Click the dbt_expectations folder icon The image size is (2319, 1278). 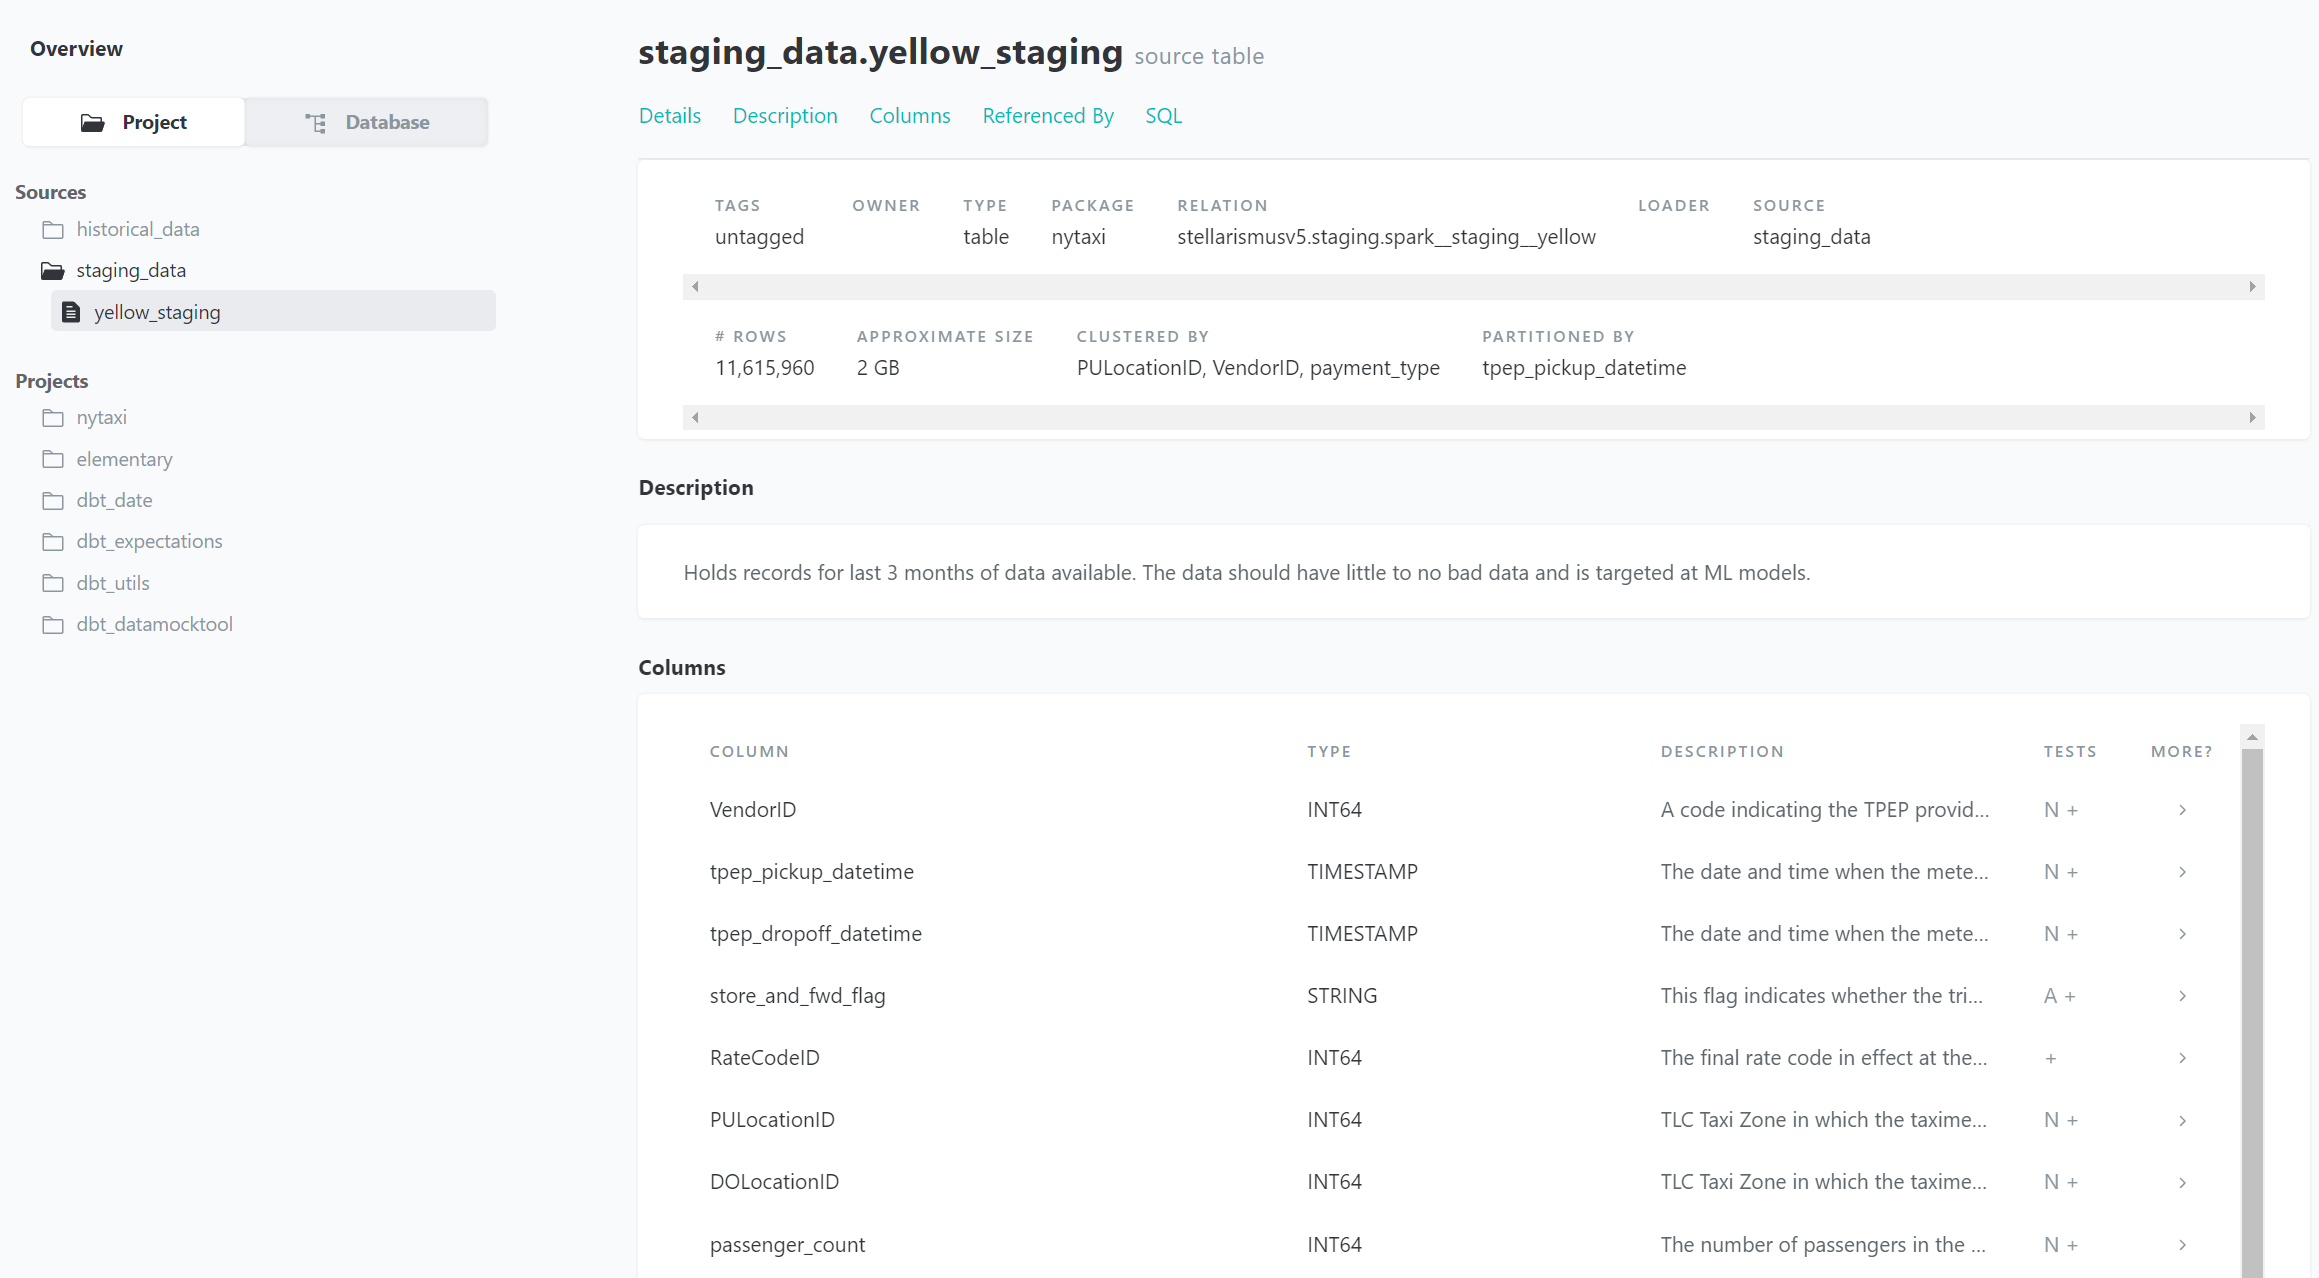click(52, 540)
